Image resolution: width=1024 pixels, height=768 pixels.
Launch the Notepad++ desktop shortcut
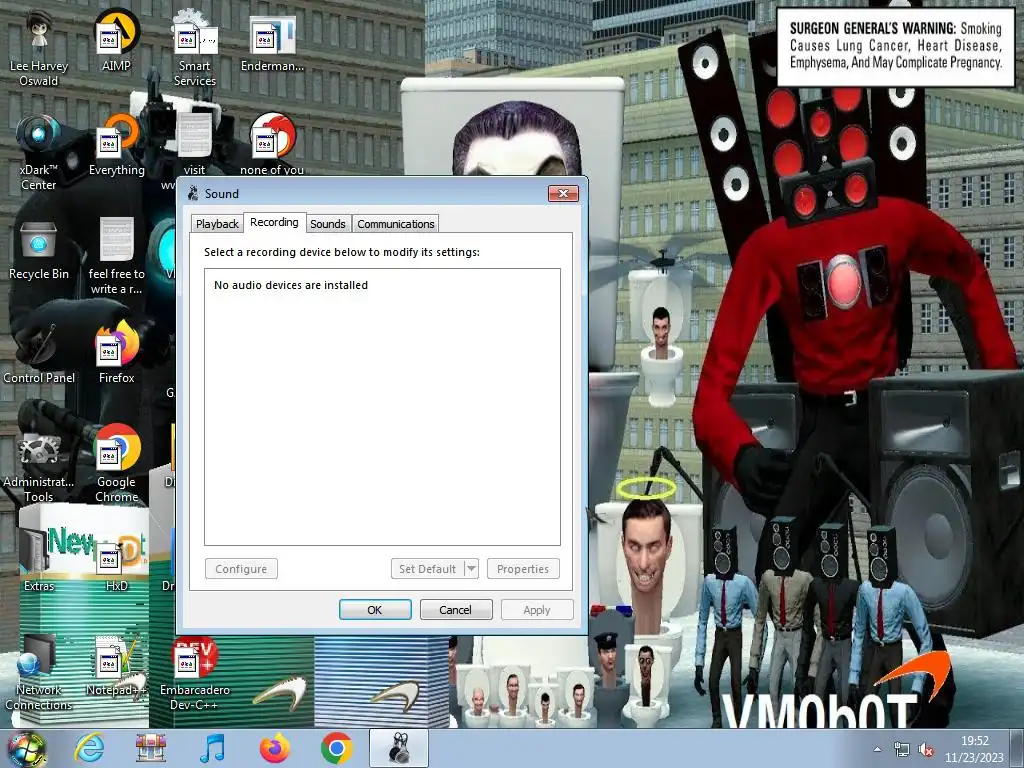click(x=116, y=666)
